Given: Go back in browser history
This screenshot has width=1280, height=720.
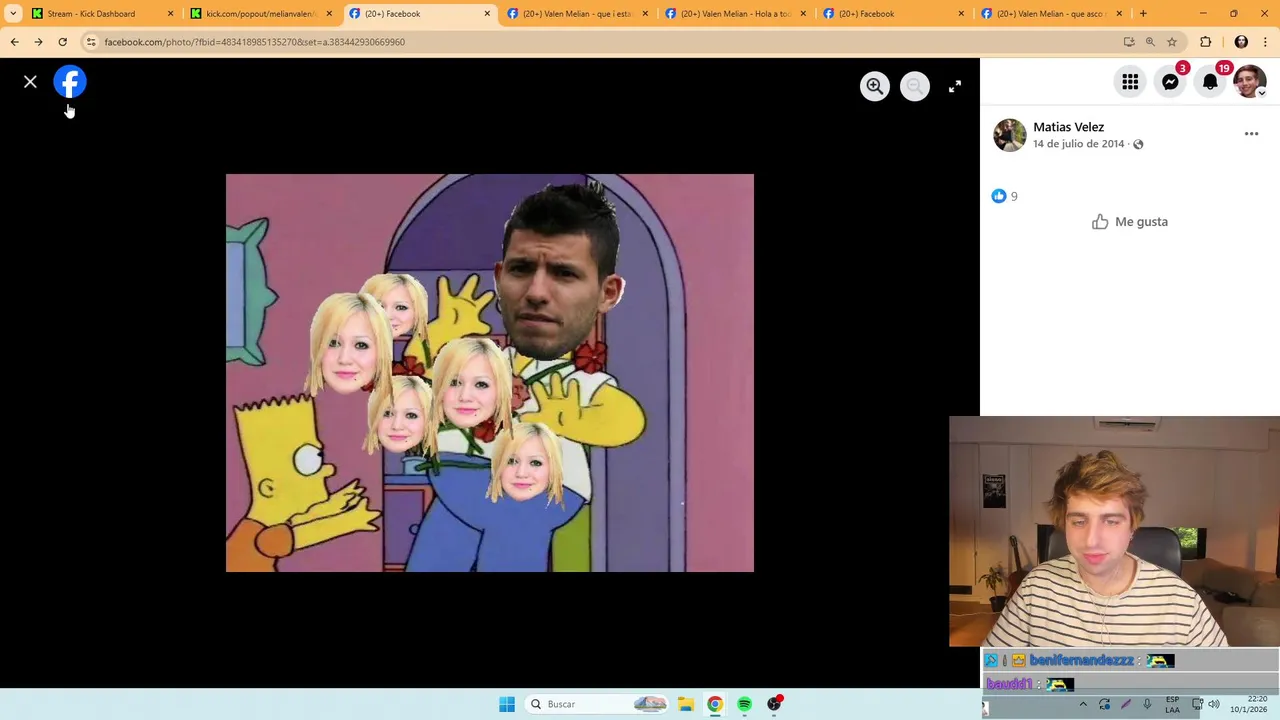Looking at the screenshot, I should 14,42.
